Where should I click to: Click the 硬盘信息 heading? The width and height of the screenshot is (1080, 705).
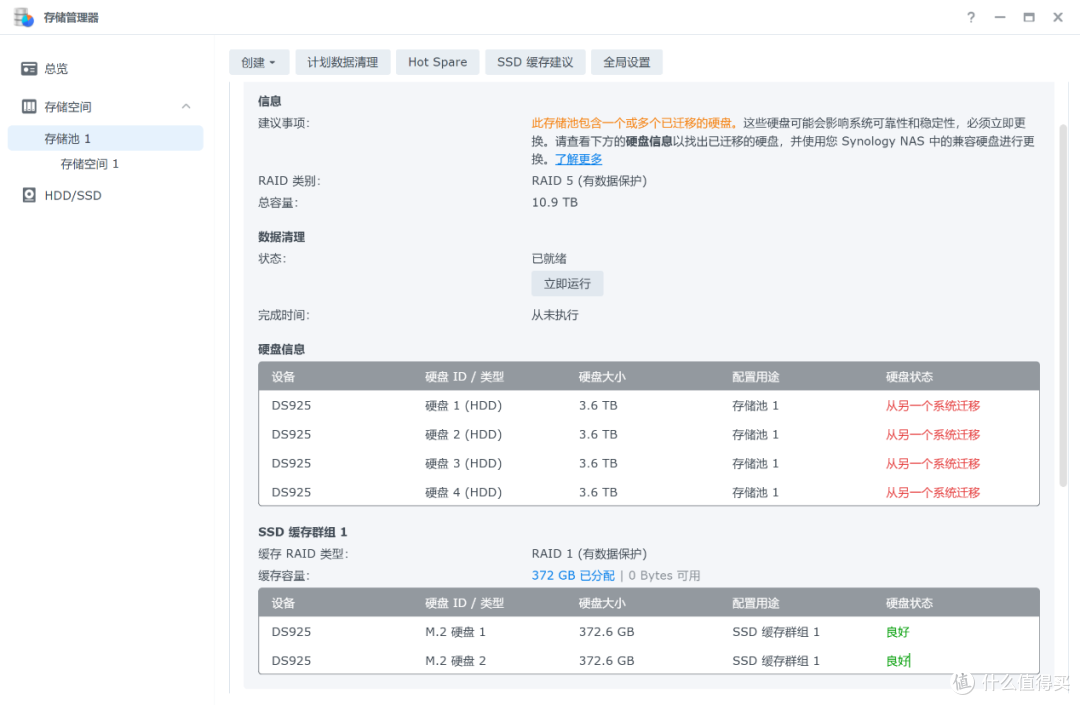[x=281, y=349]
